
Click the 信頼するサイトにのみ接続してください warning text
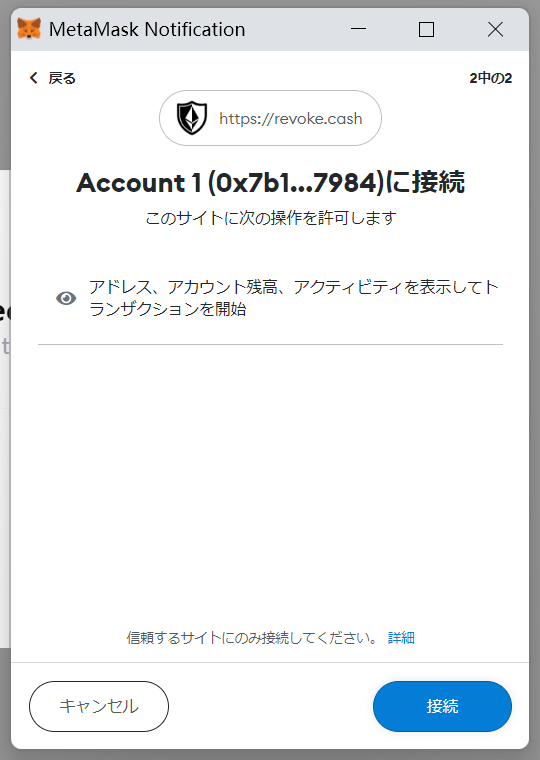(252, 637)
